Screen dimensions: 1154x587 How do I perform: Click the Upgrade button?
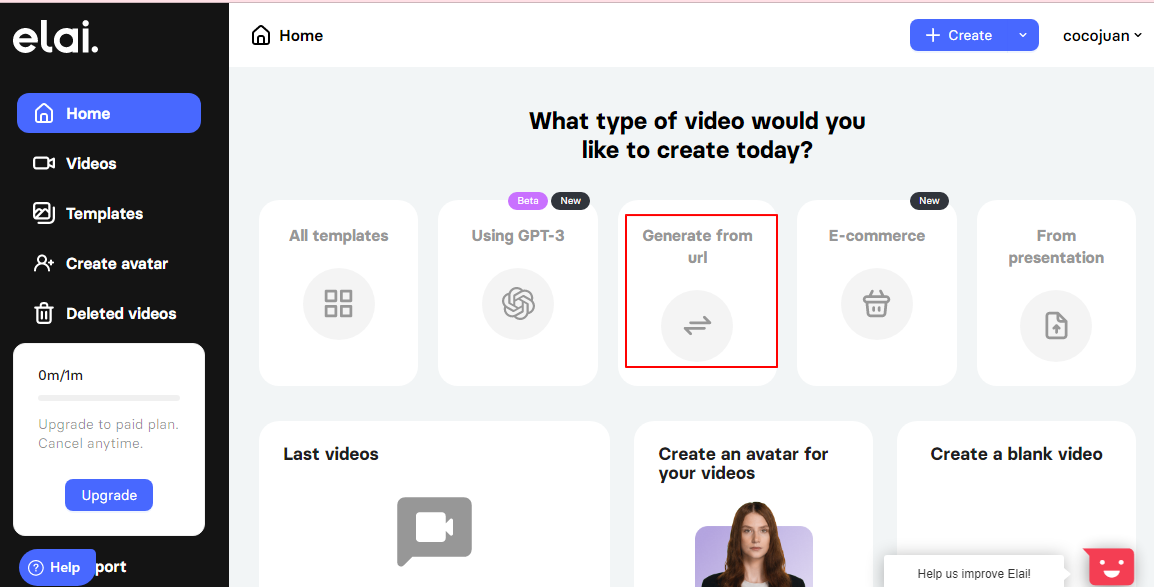point(109,495)
